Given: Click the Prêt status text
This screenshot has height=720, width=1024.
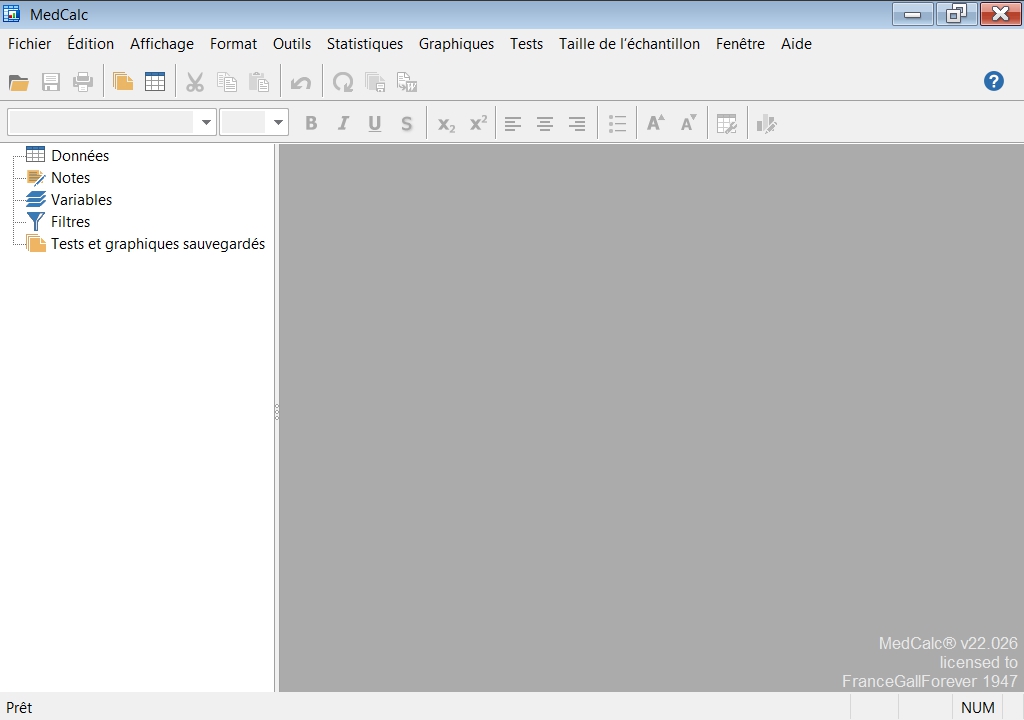Looking at the screenshot, I should [19, 708].
